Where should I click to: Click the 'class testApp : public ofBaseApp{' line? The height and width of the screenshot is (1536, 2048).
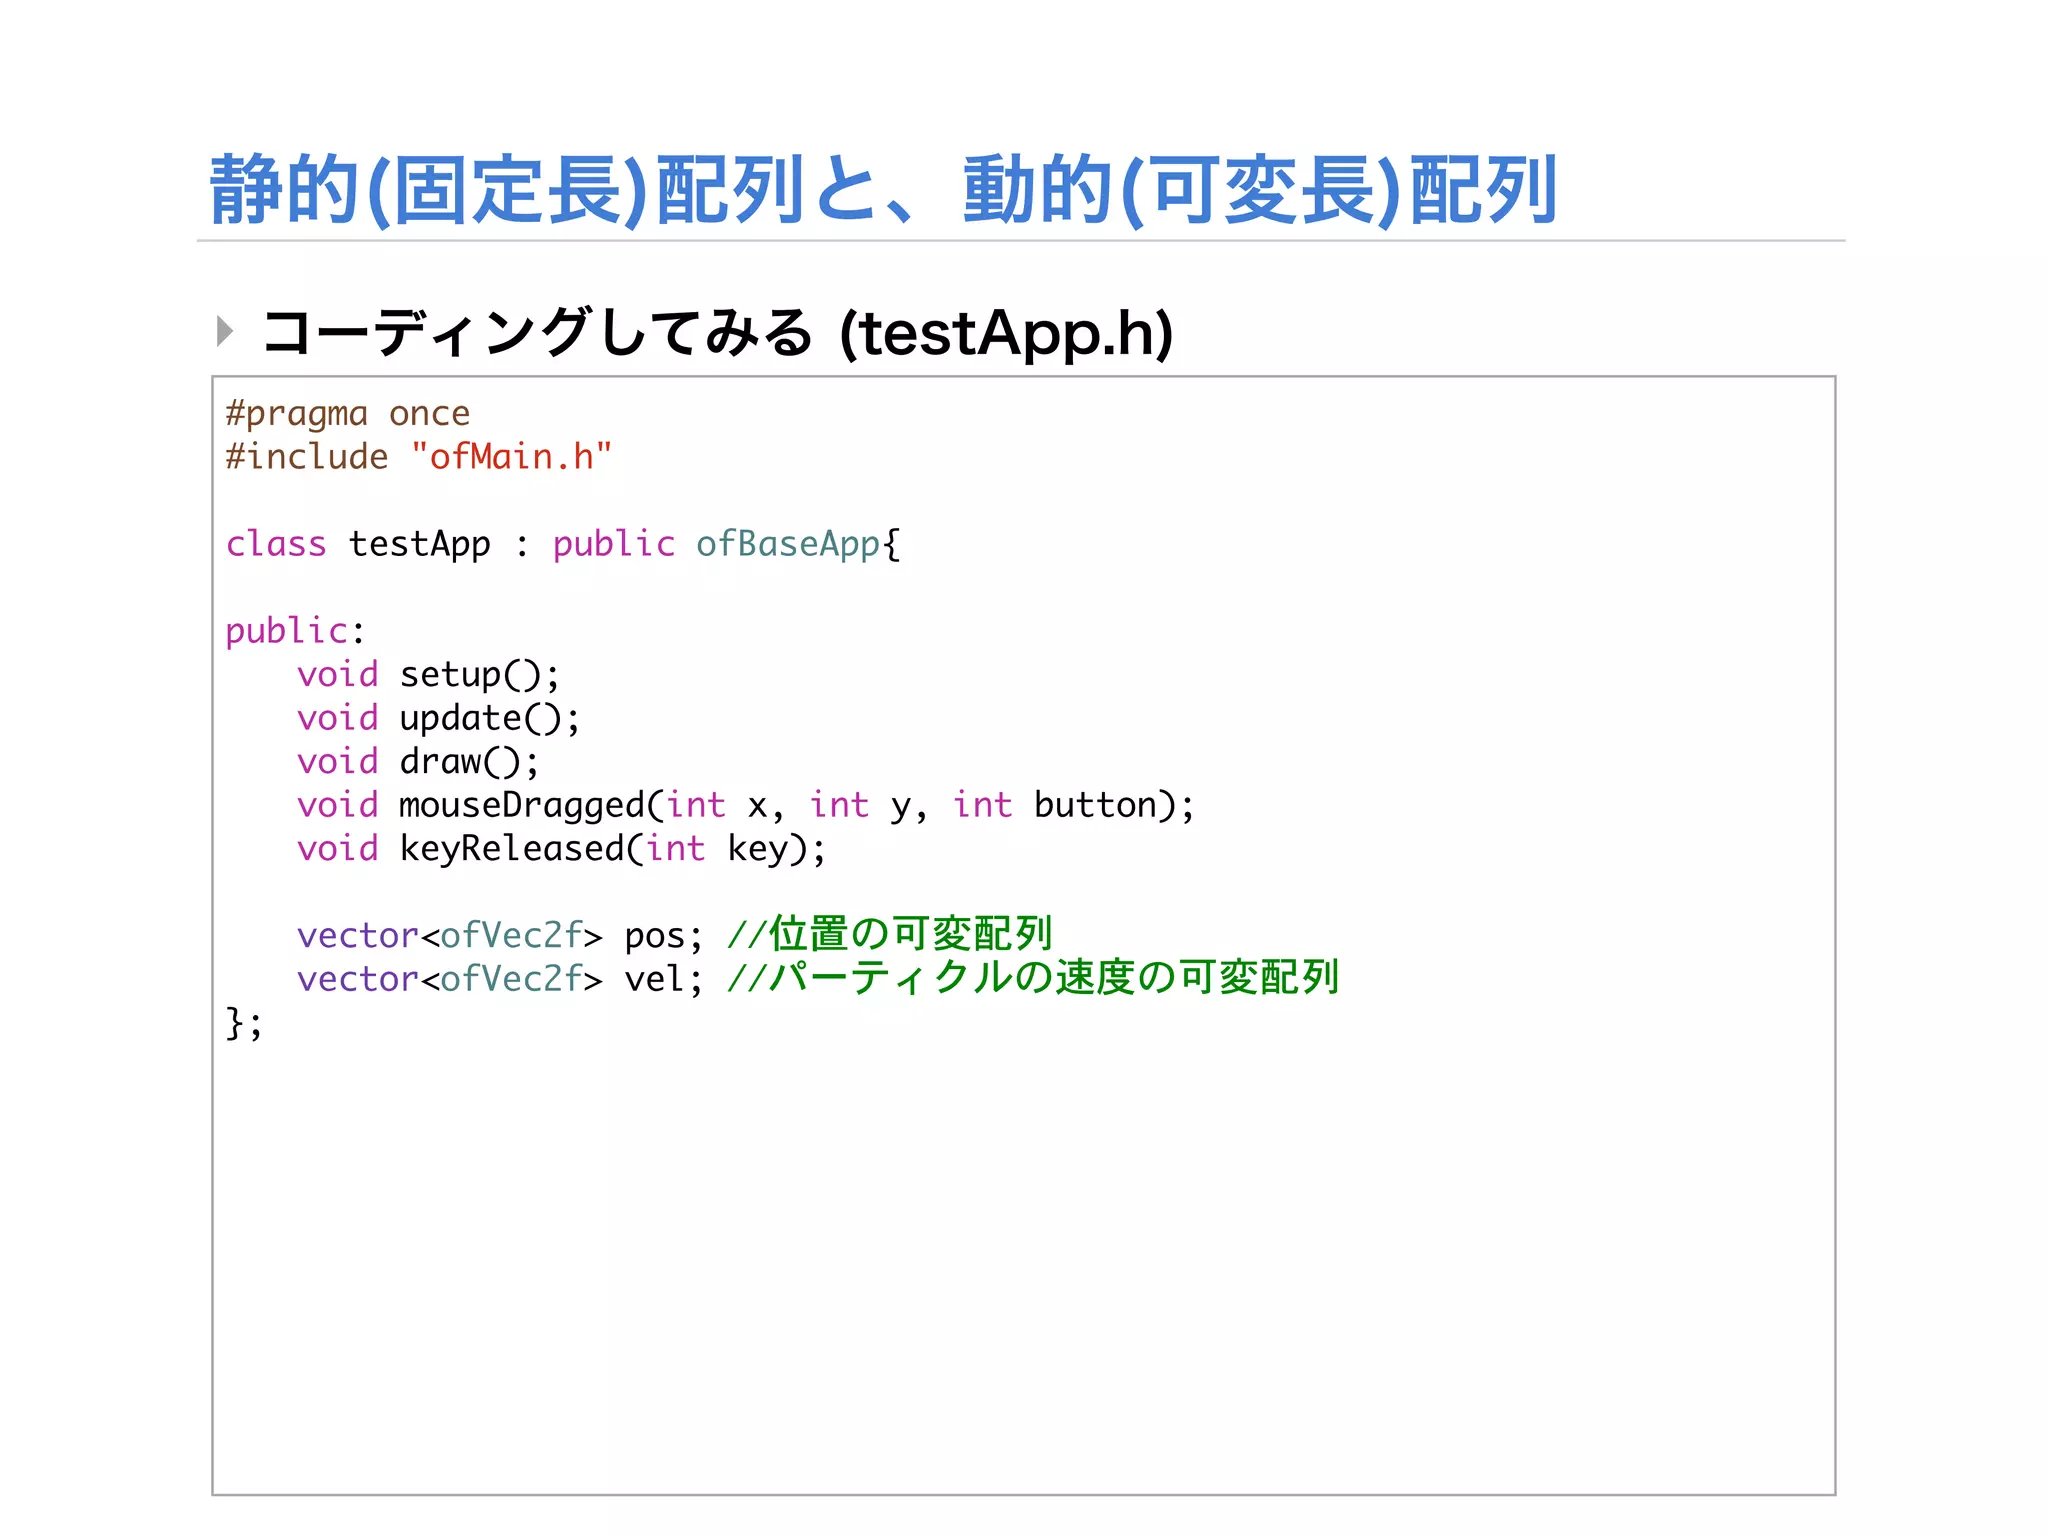coord(563,545)
